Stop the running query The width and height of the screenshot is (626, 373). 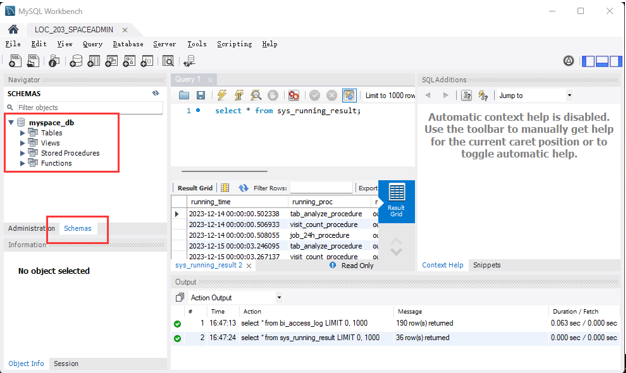tap(273, 95)
